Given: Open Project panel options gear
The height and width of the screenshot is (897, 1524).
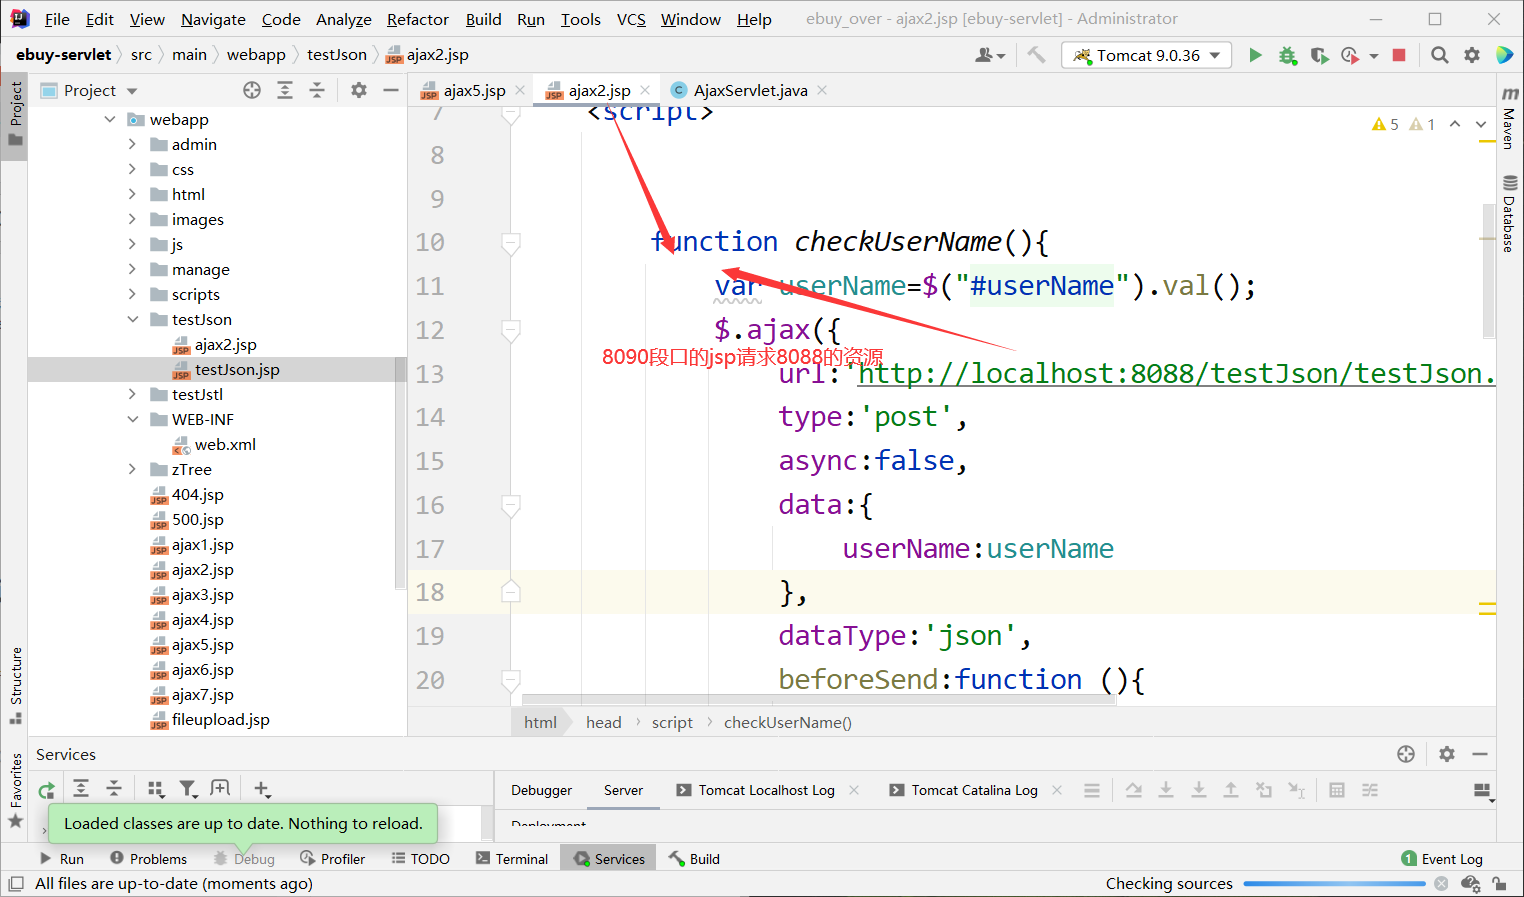Looking at the screenshot, I should (x=358, y=90).
